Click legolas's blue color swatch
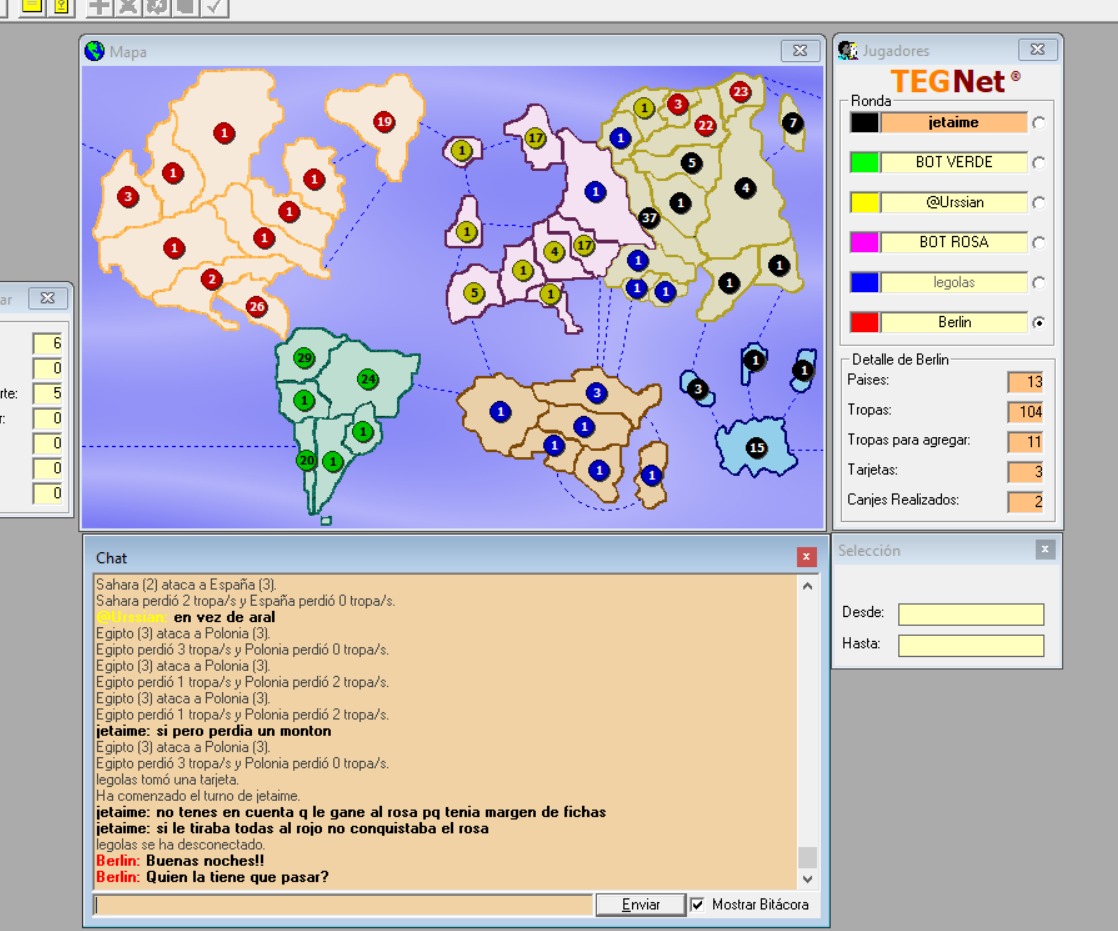Viewport: 1118px width, 931px height. coord(864,282)
